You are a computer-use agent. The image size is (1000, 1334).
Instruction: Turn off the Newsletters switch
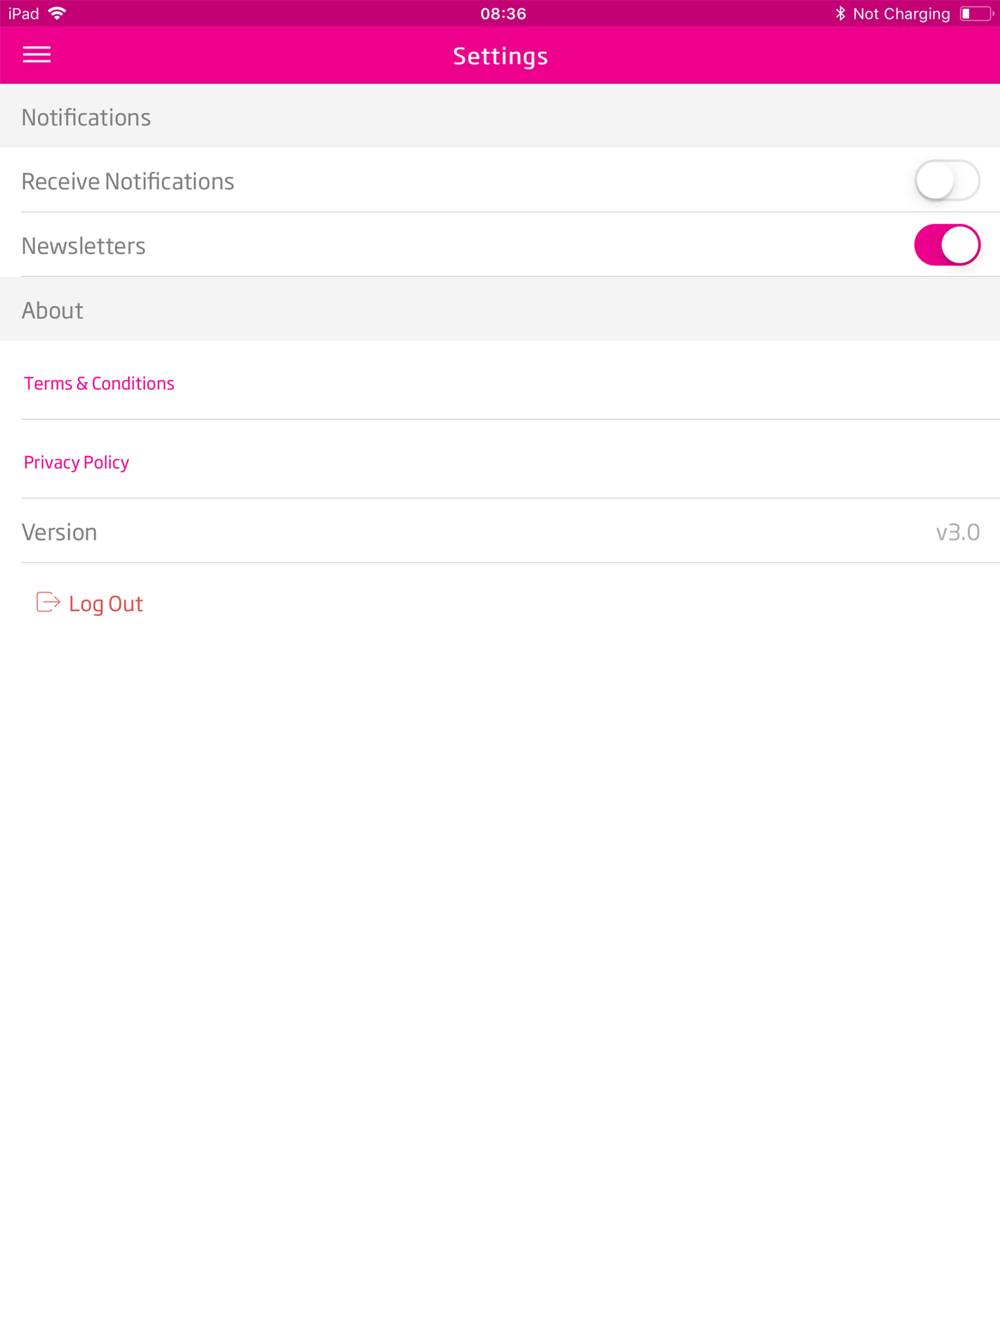[946, 245]
